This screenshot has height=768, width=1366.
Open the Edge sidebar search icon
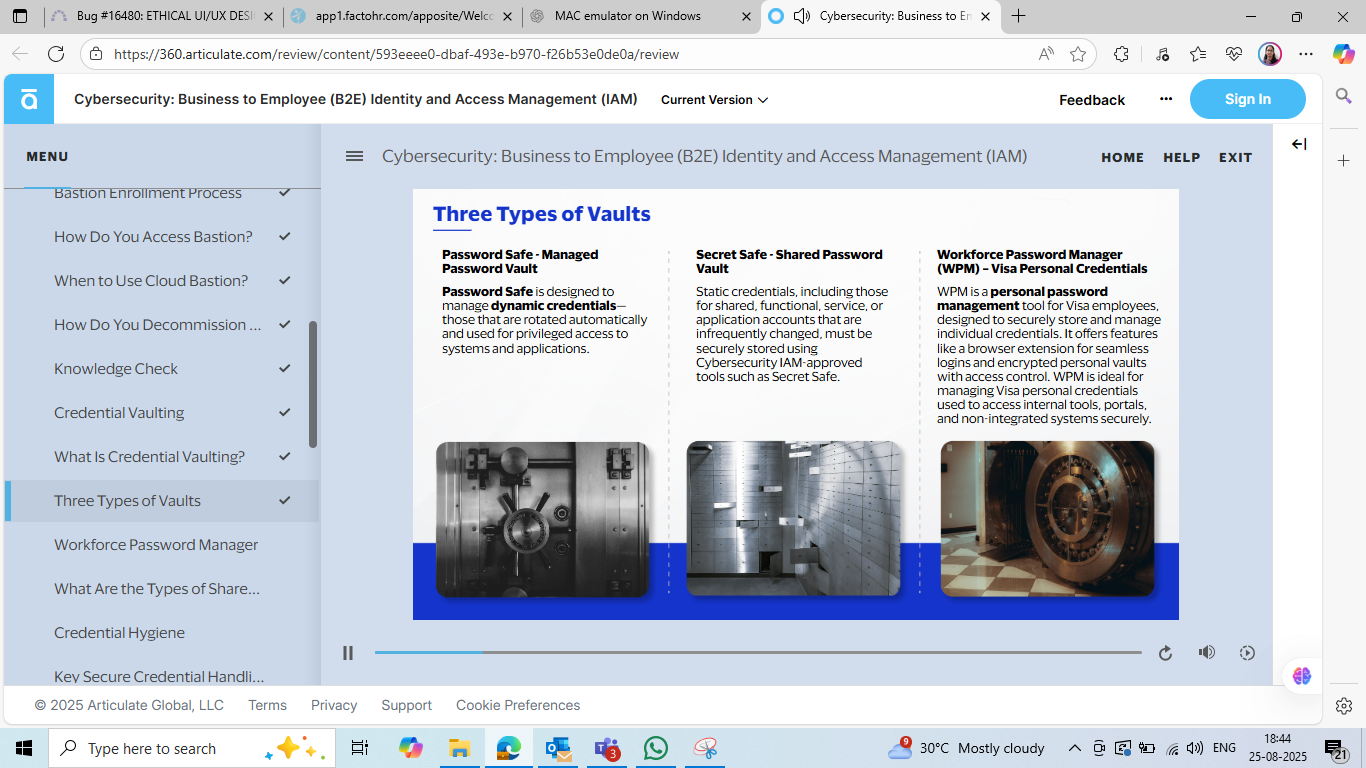click(x=1344, y=96)
